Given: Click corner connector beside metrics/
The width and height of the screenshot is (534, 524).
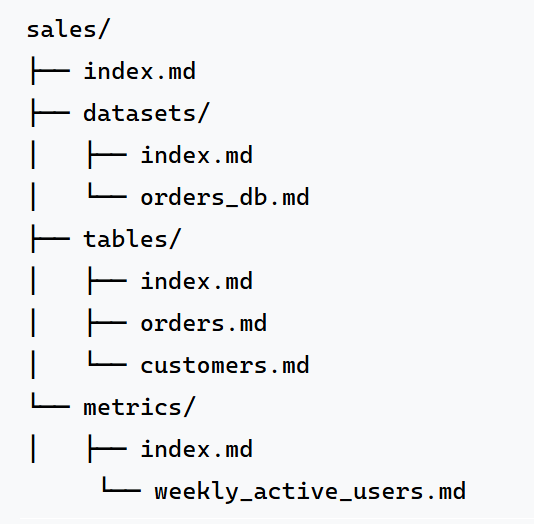Looking at the screenshot, I should (x=50, y=400).
